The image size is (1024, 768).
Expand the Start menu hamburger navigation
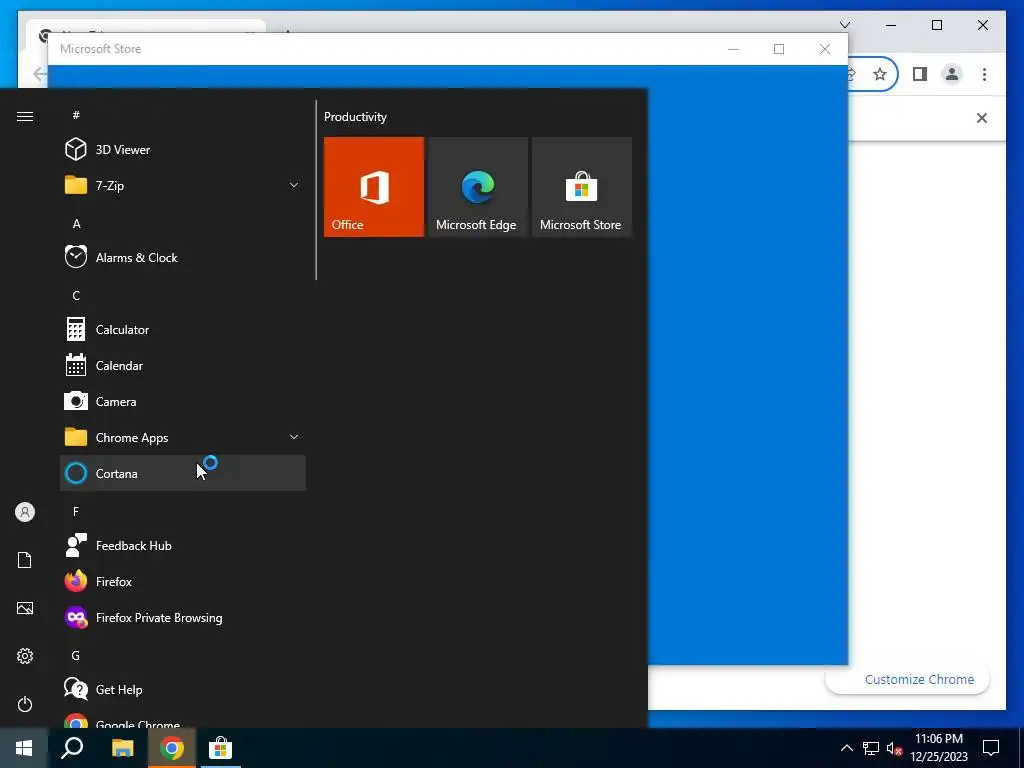[25, 116]
